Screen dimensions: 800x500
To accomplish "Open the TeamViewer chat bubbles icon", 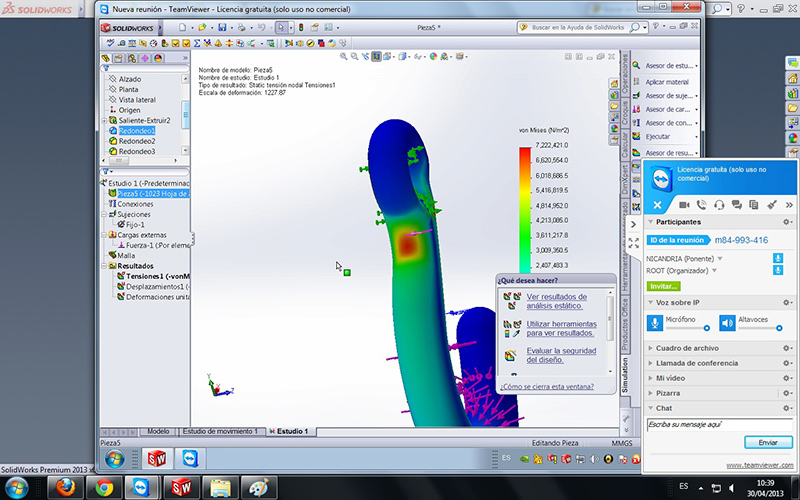I will [735, 204].
